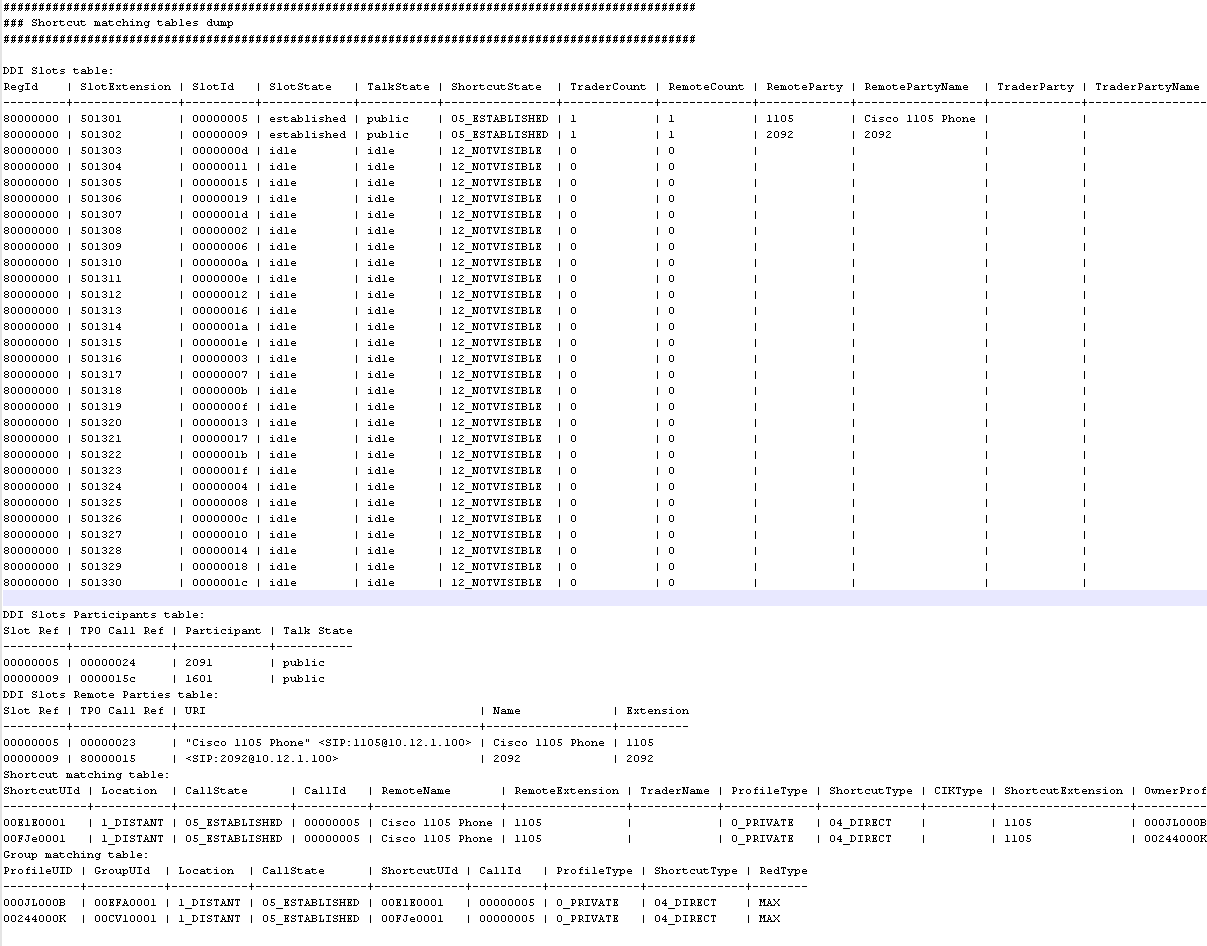Click '05_ESTABLISHED' in the 501302 row

[499, 135]
